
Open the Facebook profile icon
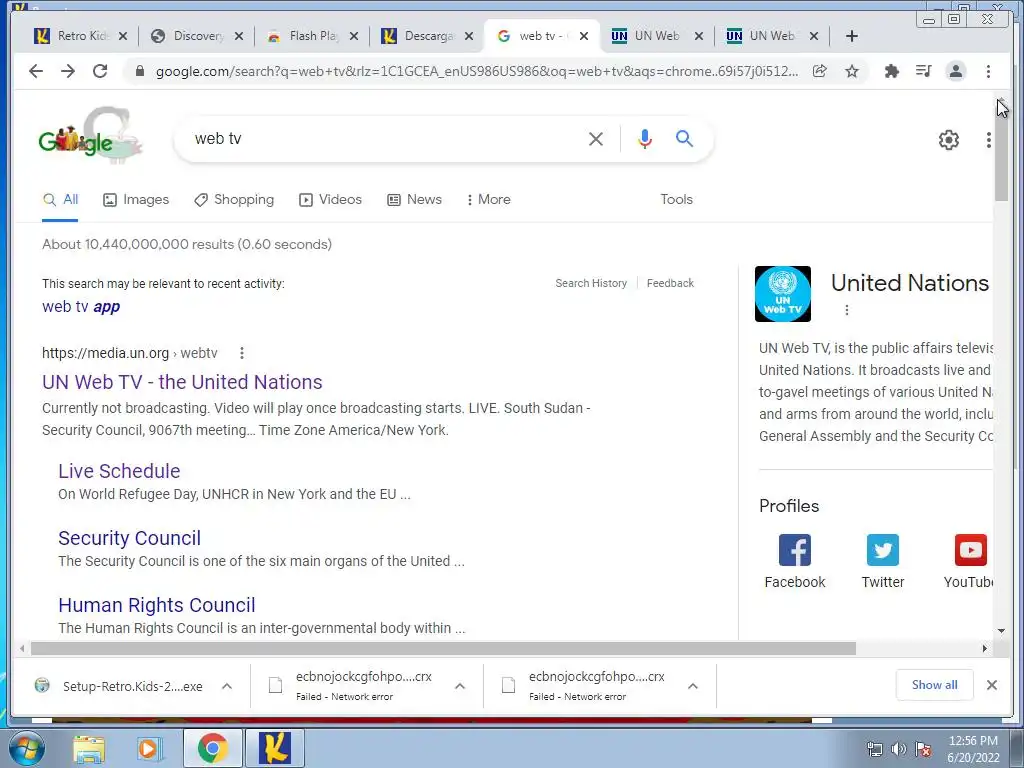tap(795, 550)
